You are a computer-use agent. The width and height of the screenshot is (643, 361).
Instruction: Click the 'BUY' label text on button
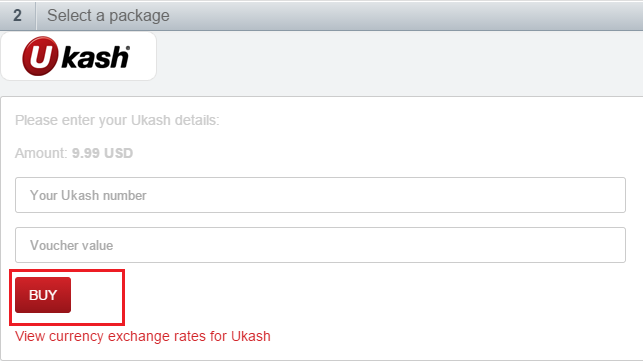coord(43,295)
